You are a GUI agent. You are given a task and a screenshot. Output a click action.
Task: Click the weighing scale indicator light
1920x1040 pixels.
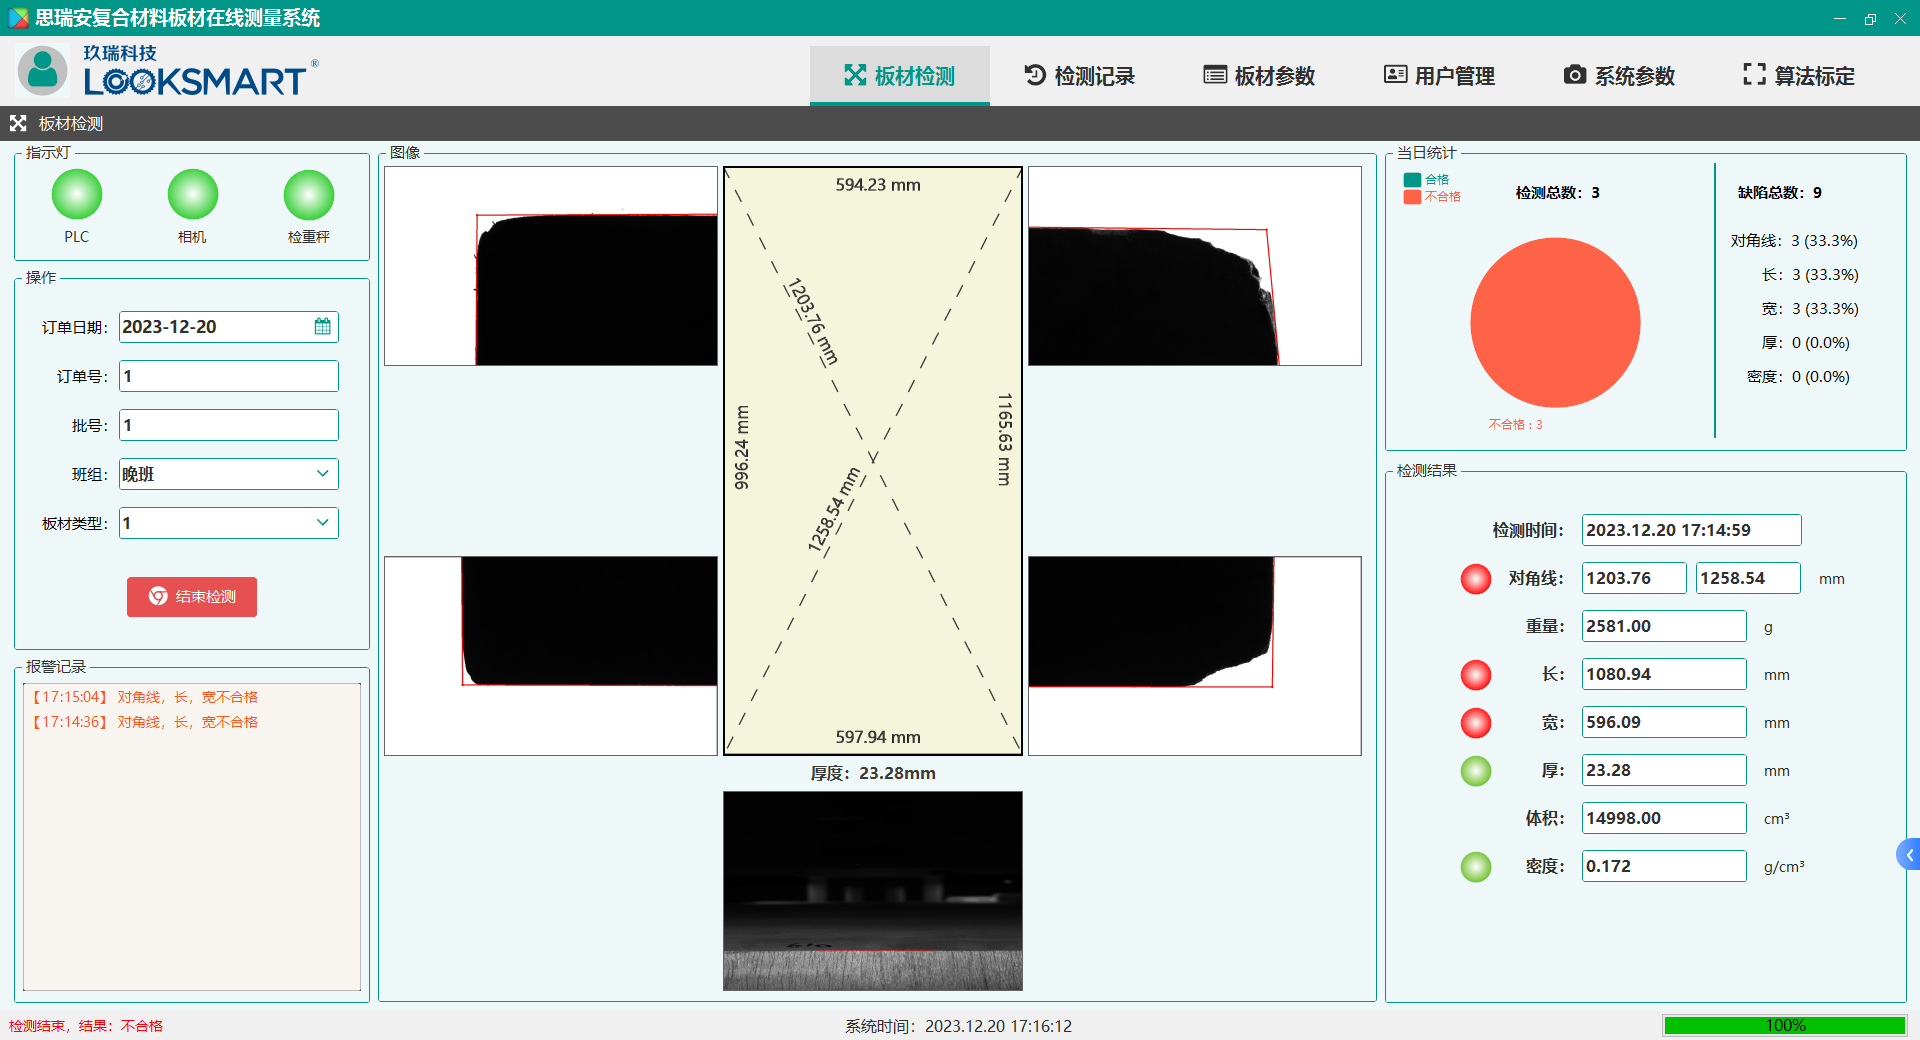[308, 195]
